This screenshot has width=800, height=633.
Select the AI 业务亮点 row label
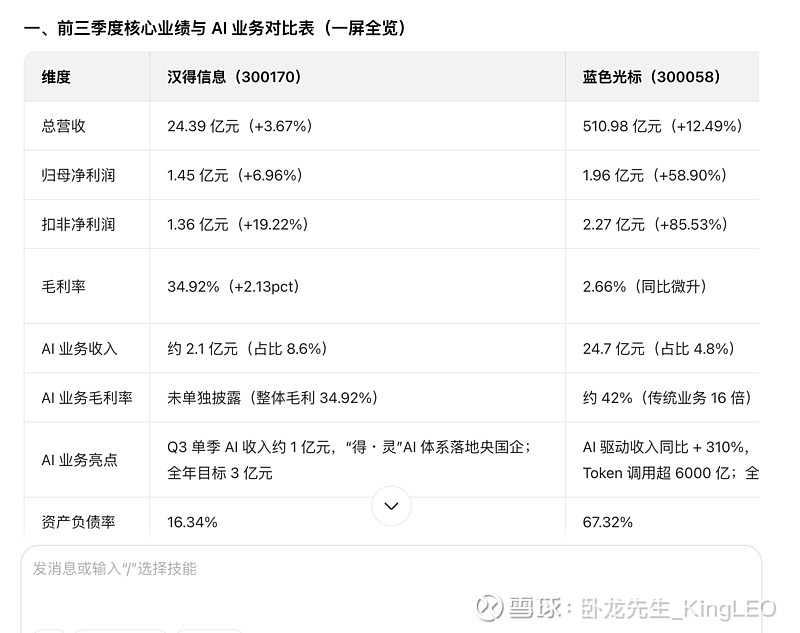pyautogui.click(x=80, y=460)
